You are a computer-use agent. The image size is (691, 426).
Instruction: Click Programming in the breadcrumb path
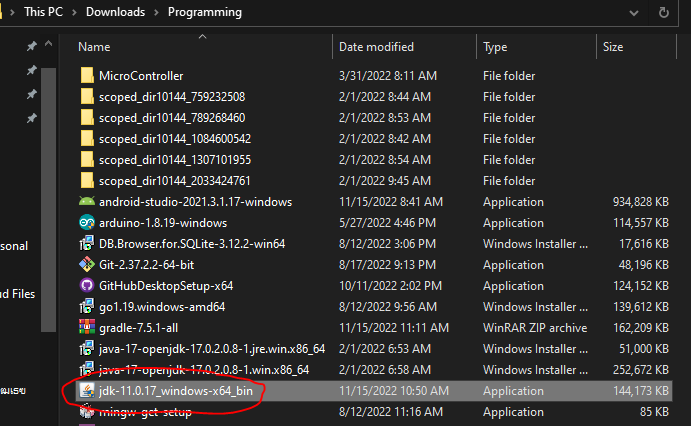tap(204, 12)
